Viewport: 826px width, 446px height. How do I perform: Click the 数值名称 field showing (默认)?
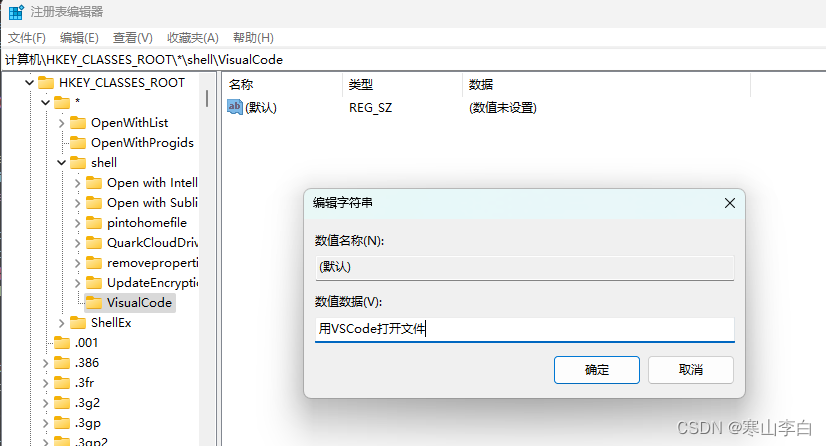(x=525, y=267)
